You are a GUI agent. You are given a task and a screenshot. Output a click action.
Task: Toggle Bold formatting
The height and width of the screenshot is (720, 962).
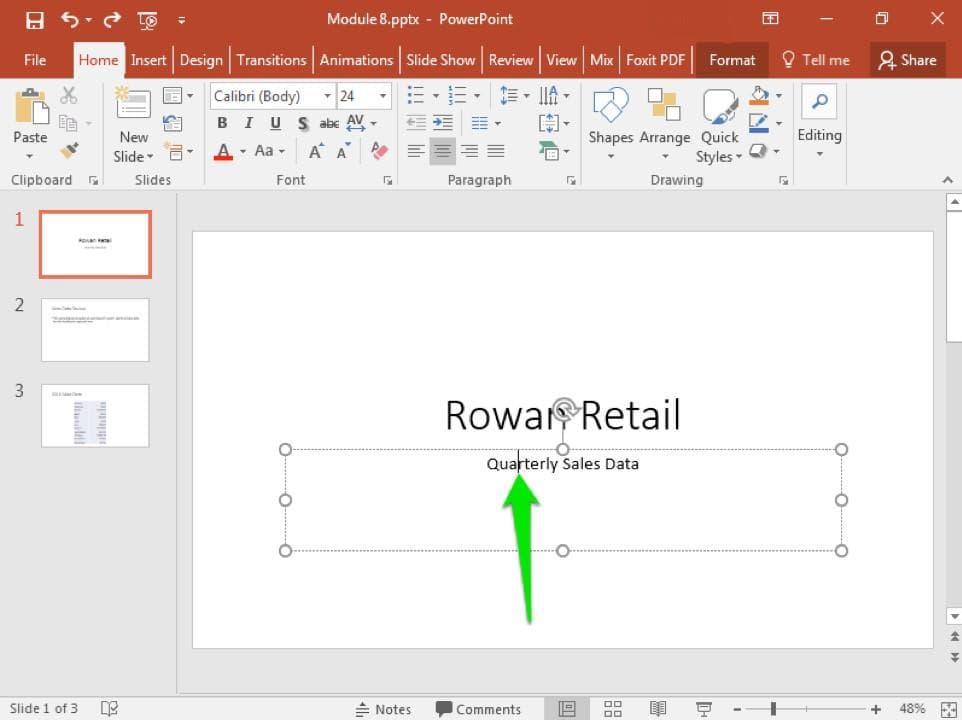[x=222, y=123]
